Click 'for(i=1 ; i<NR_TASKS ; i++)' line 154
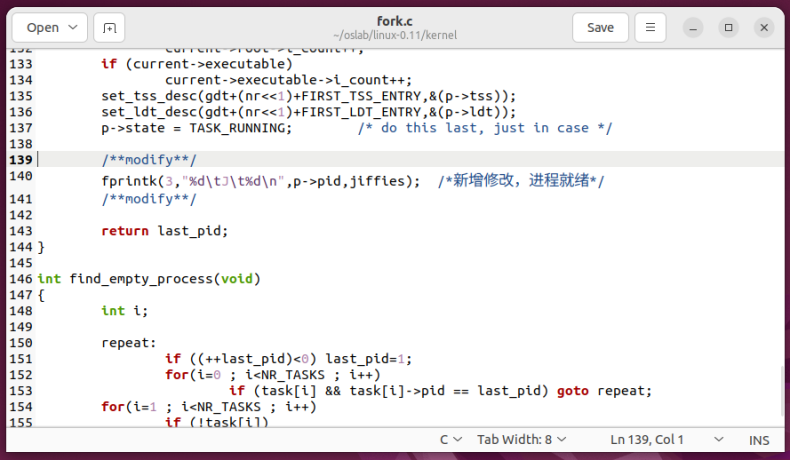Image resolution: width=790 pixels, height=461 pixels. 209,407
